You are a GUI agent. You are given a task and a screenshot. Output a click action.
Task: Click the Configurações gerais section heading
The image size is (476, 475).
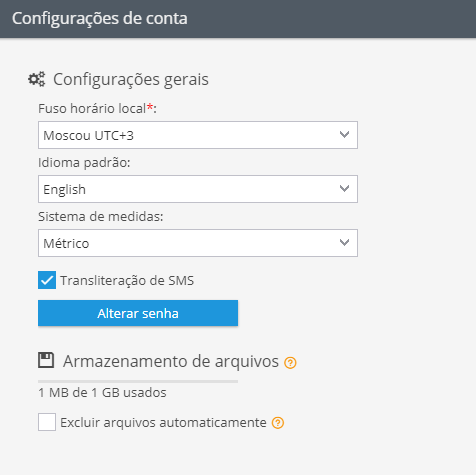tap(131, 80)
